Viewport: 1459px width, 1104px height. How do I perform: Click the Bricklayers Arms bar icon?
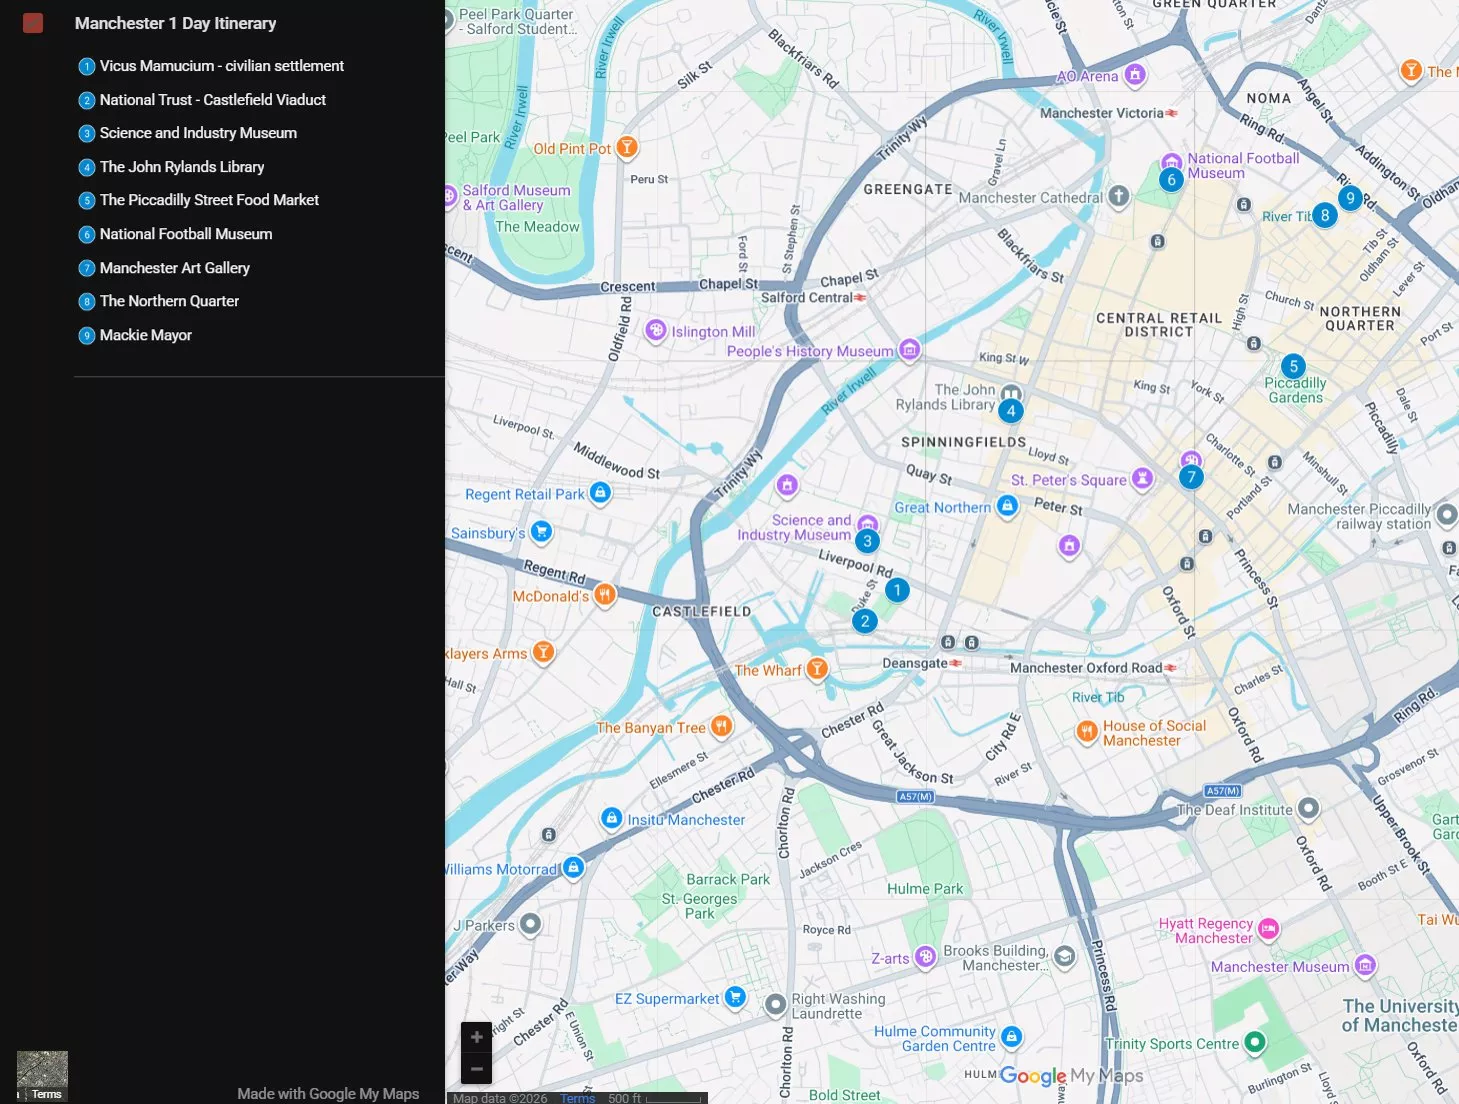[543, 652]
